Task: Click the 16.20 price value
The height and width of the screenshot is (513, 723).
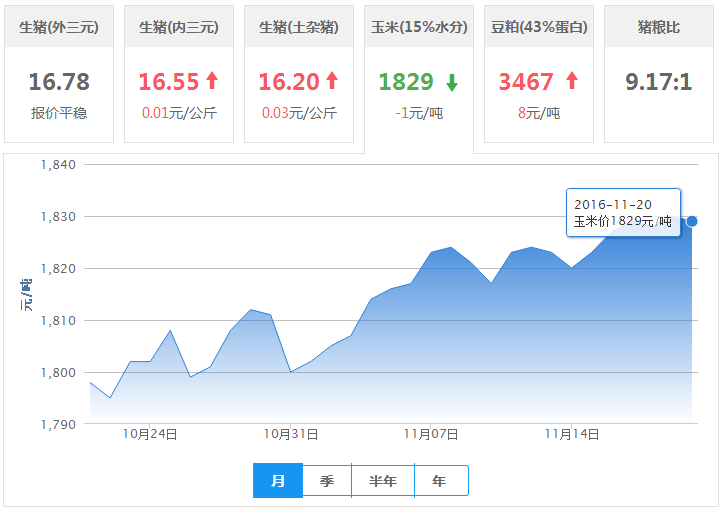Action: 289,82
